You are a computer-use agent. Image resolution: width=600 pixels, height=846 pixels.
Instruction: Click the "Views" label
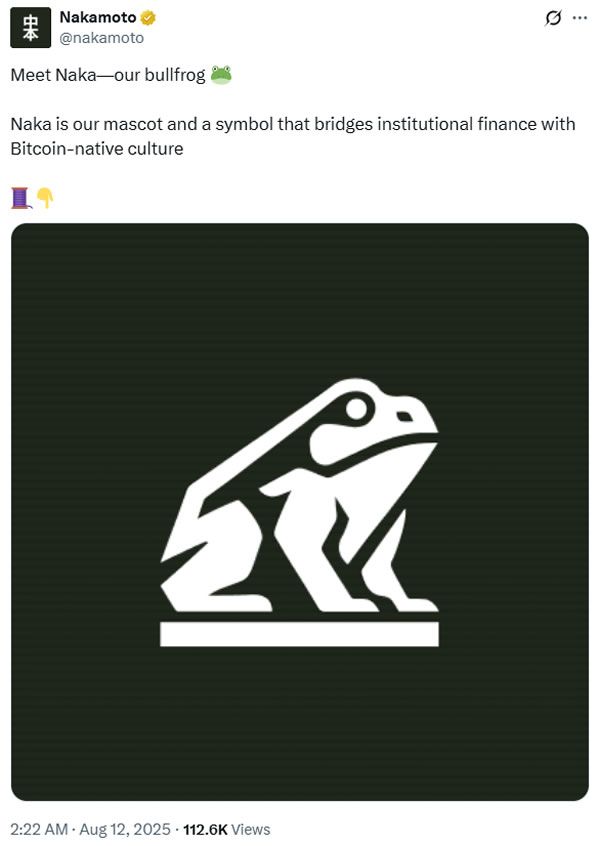coord(250,829)
